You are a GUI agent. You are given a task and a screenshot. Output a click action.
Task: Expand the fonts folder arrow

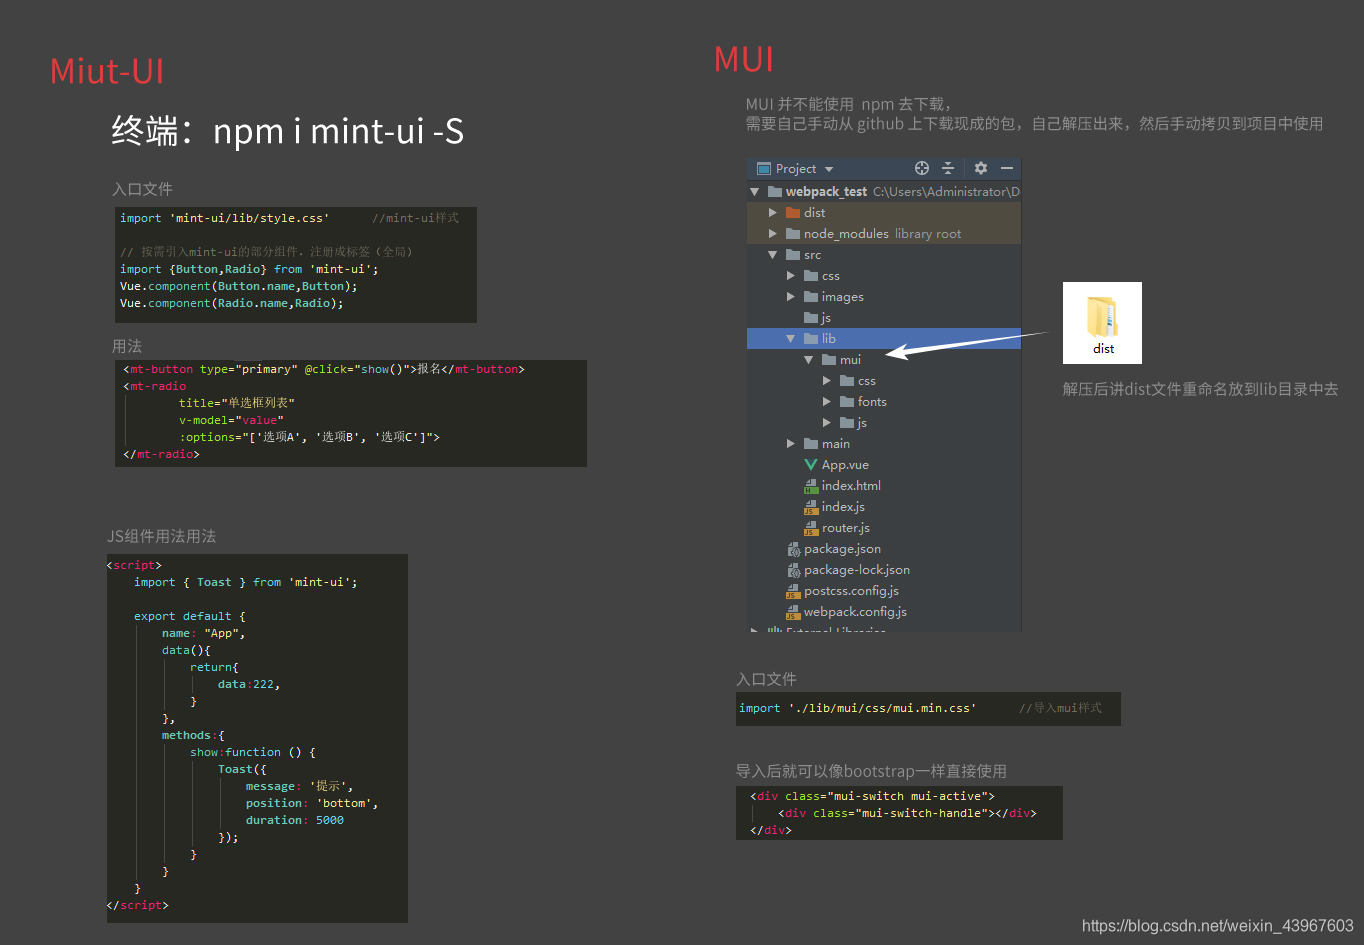827,401
